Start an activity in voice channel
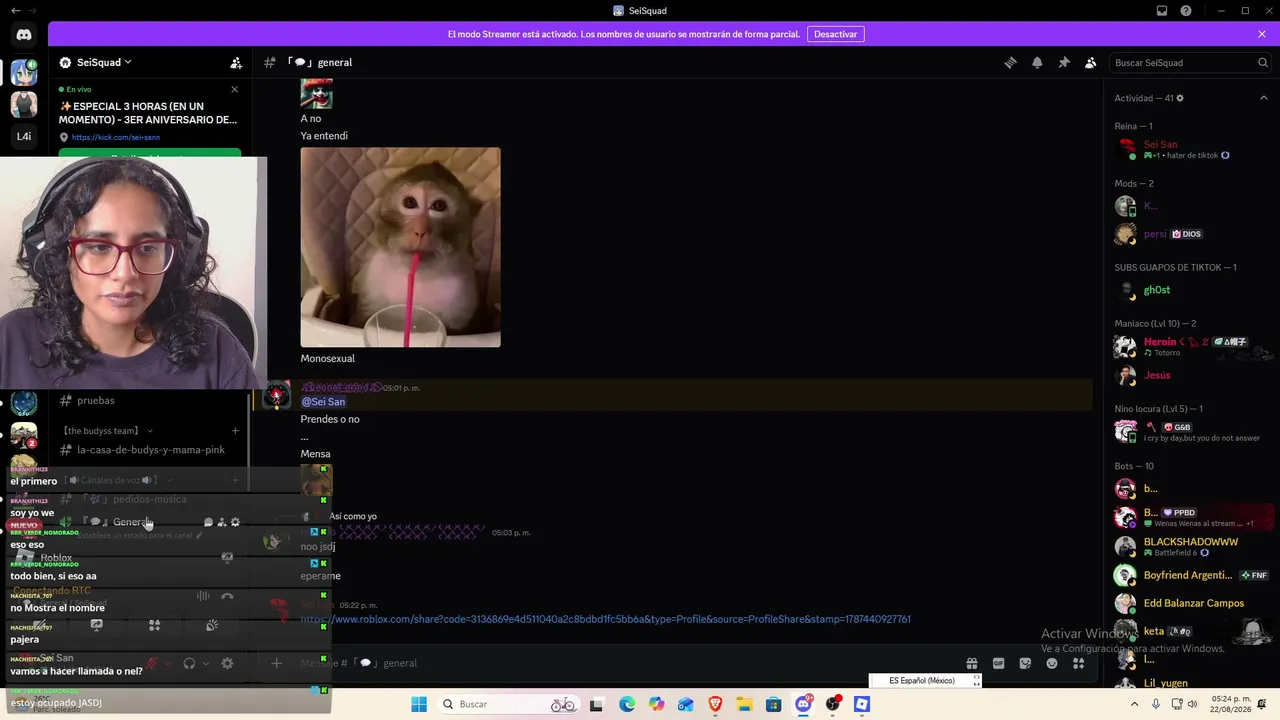Image resolution: width=1280 pixels, height=720 pixels. (x=154, y=626)
